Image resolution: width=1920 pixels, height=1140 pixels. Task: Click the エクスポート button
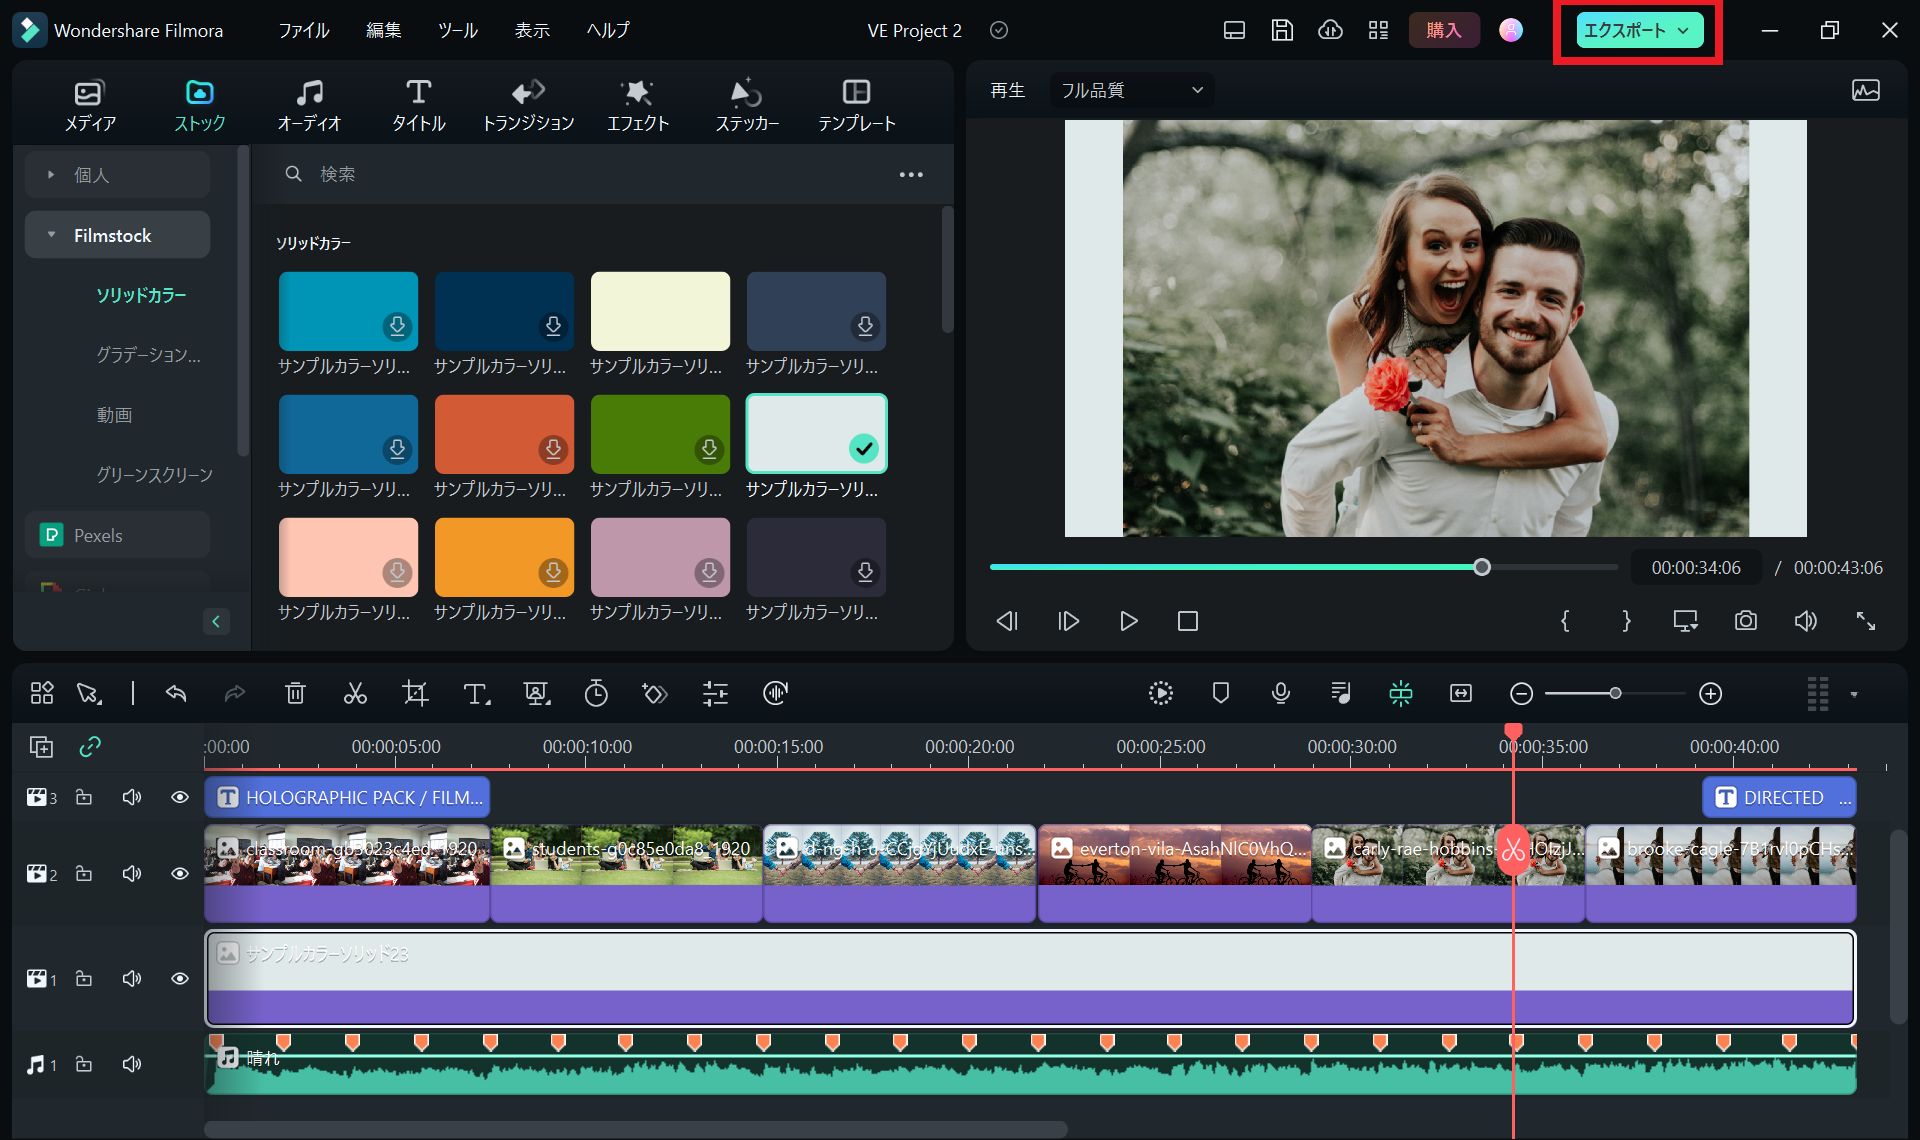tap(1625, 30)
